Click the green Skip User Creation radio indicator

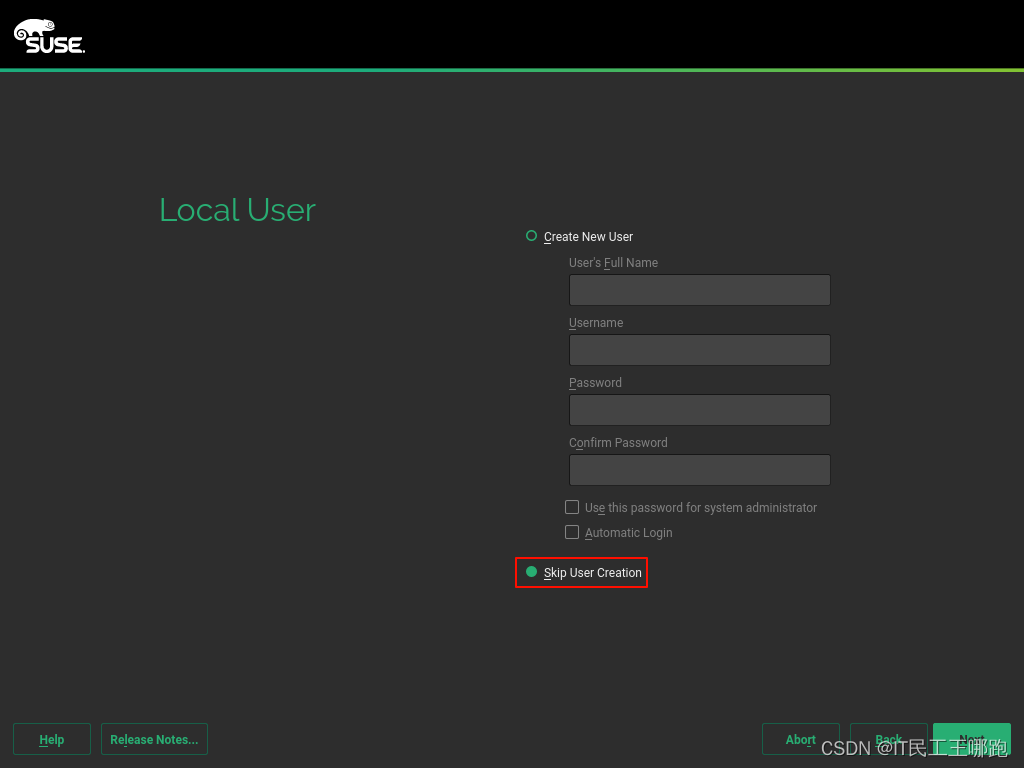tap(531, 572)
